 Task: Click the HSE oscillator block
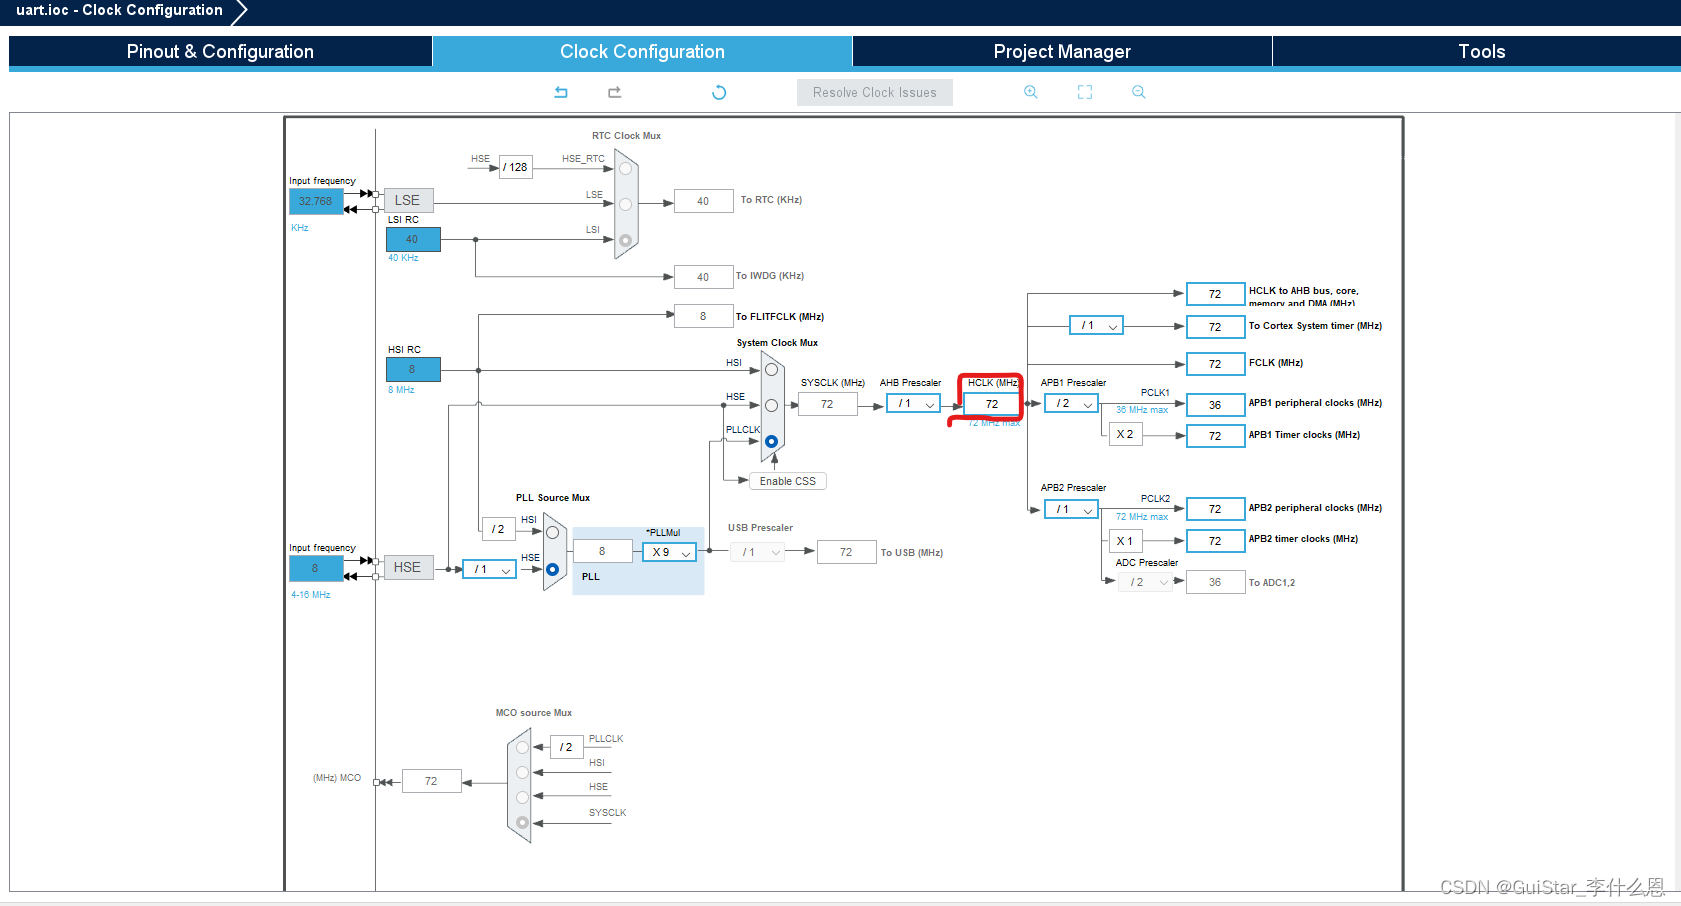tap(407, 567)
